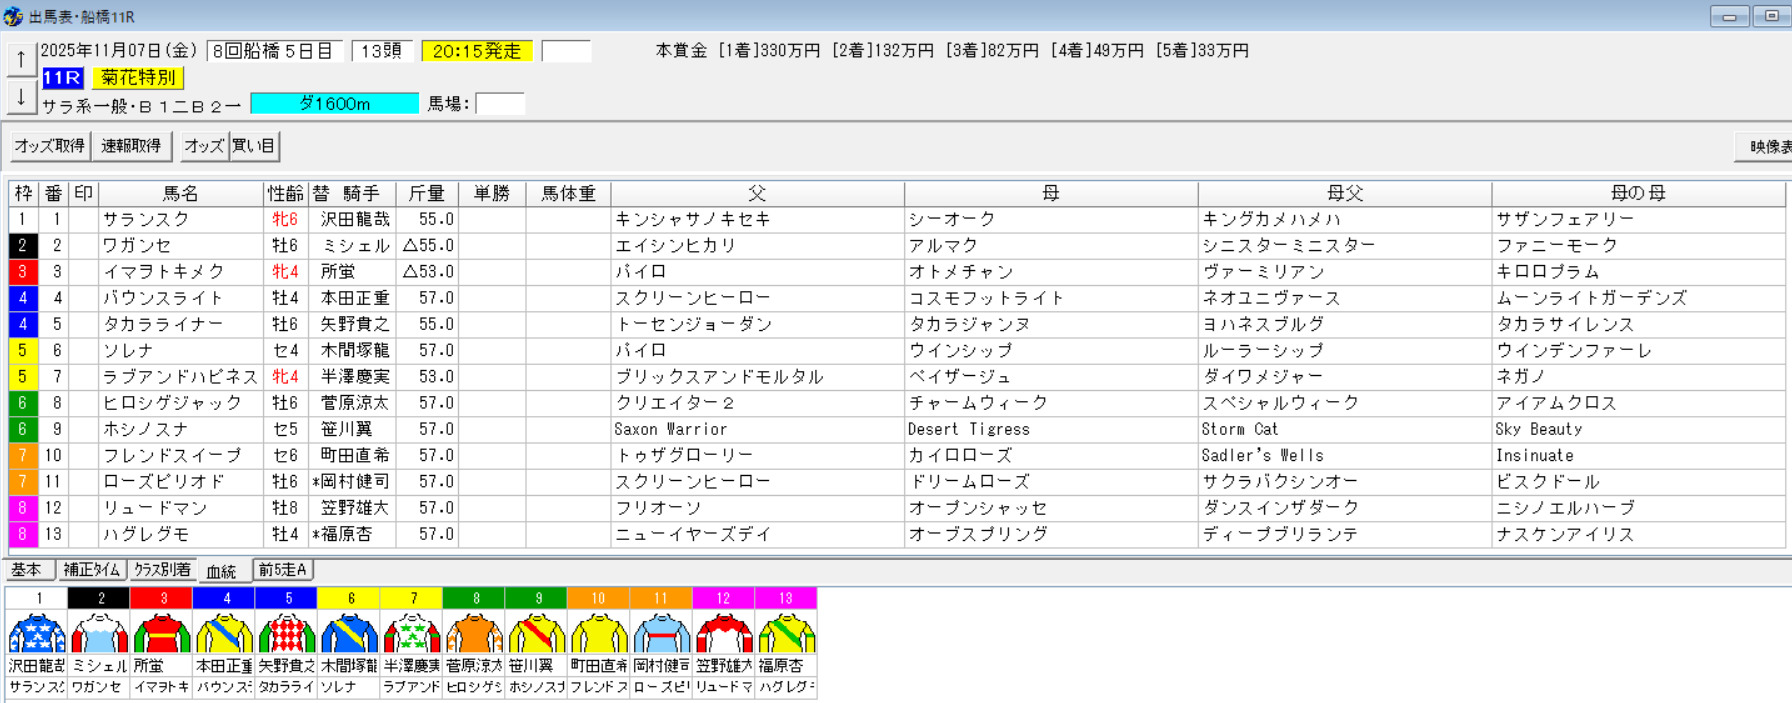Switch to the 補正タイム tab

pyautogui.click(x=91, y=570)
